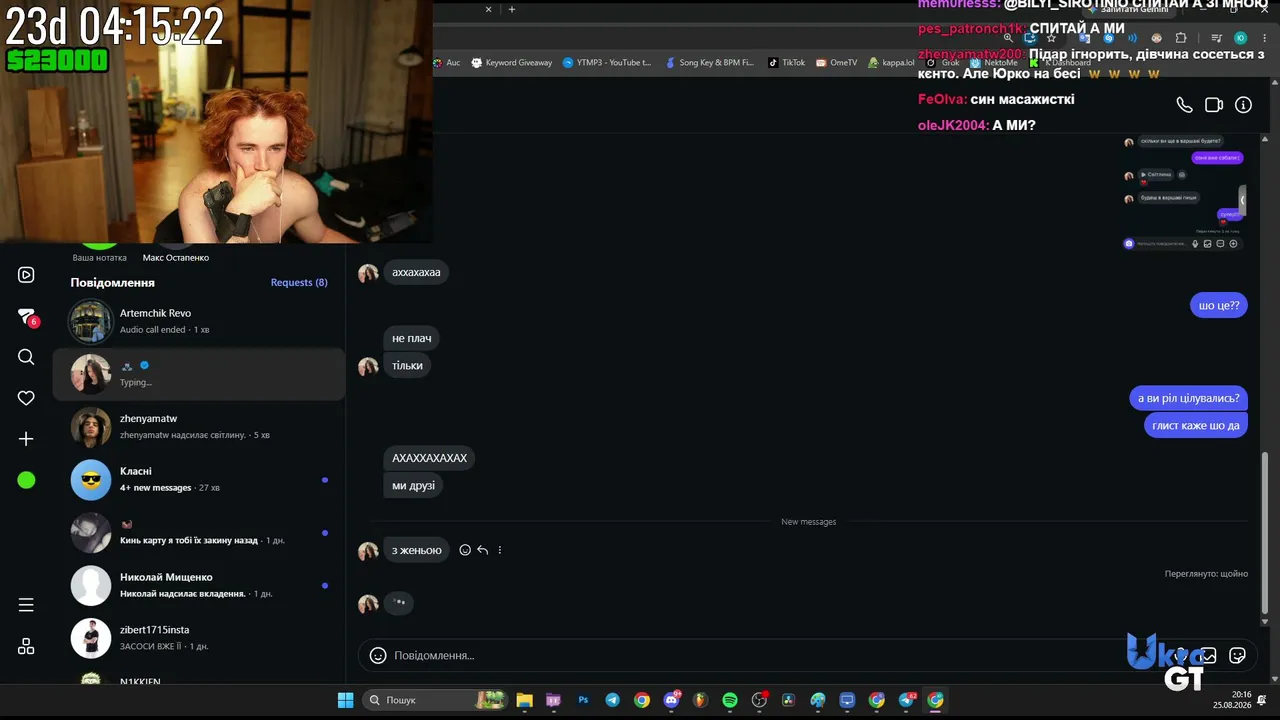Open Twitch app from the taskbar

(553, 700)
